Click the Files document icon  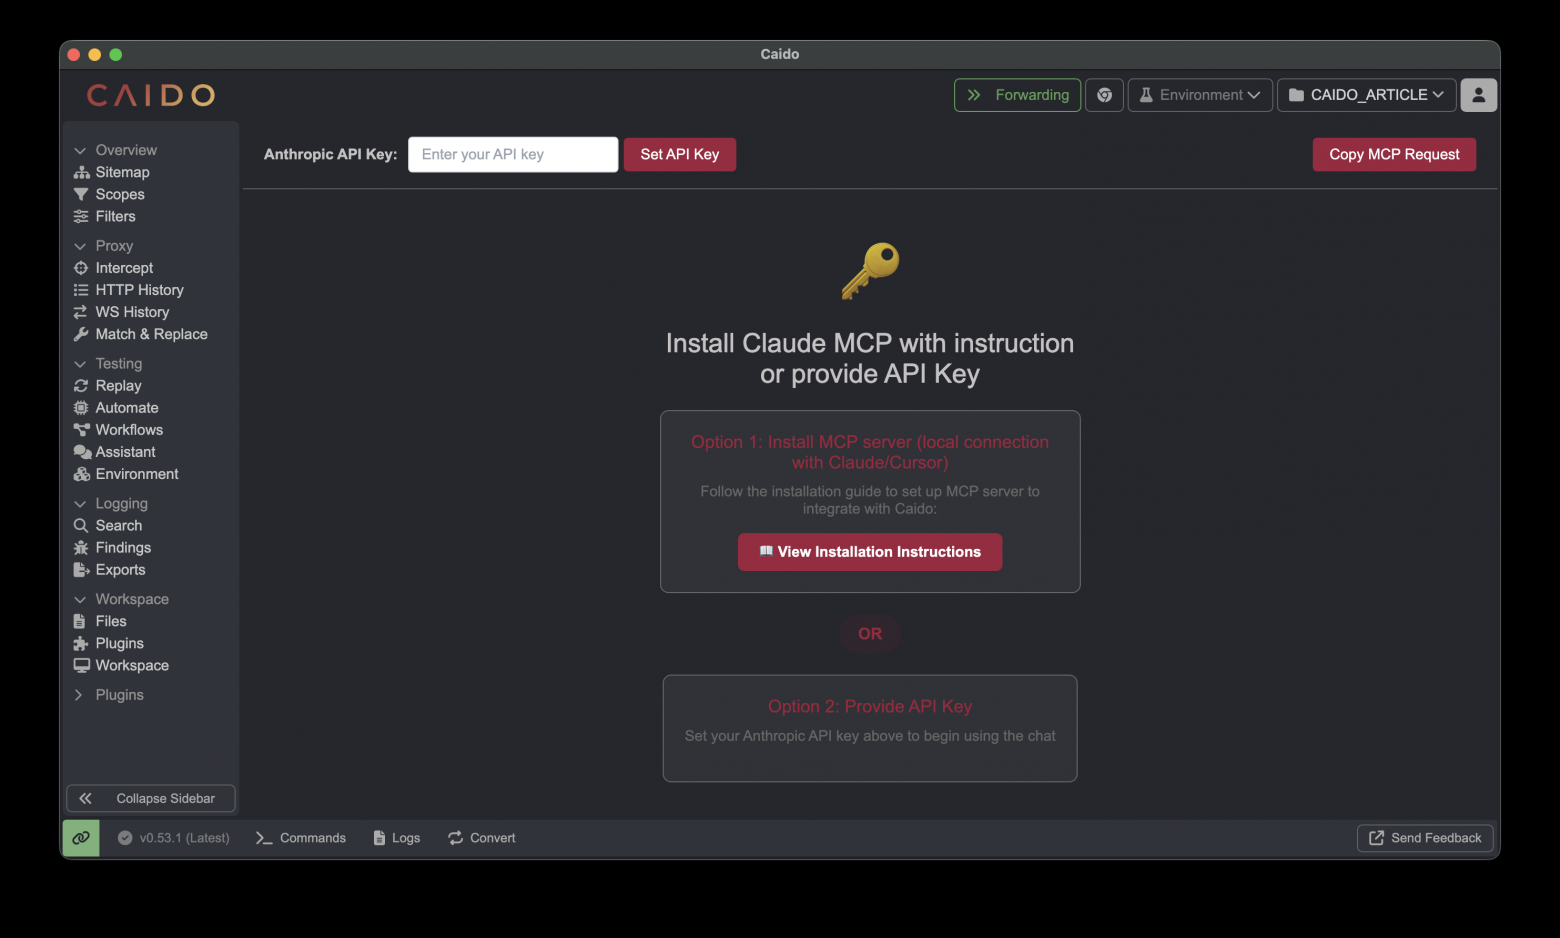point(80,621)
